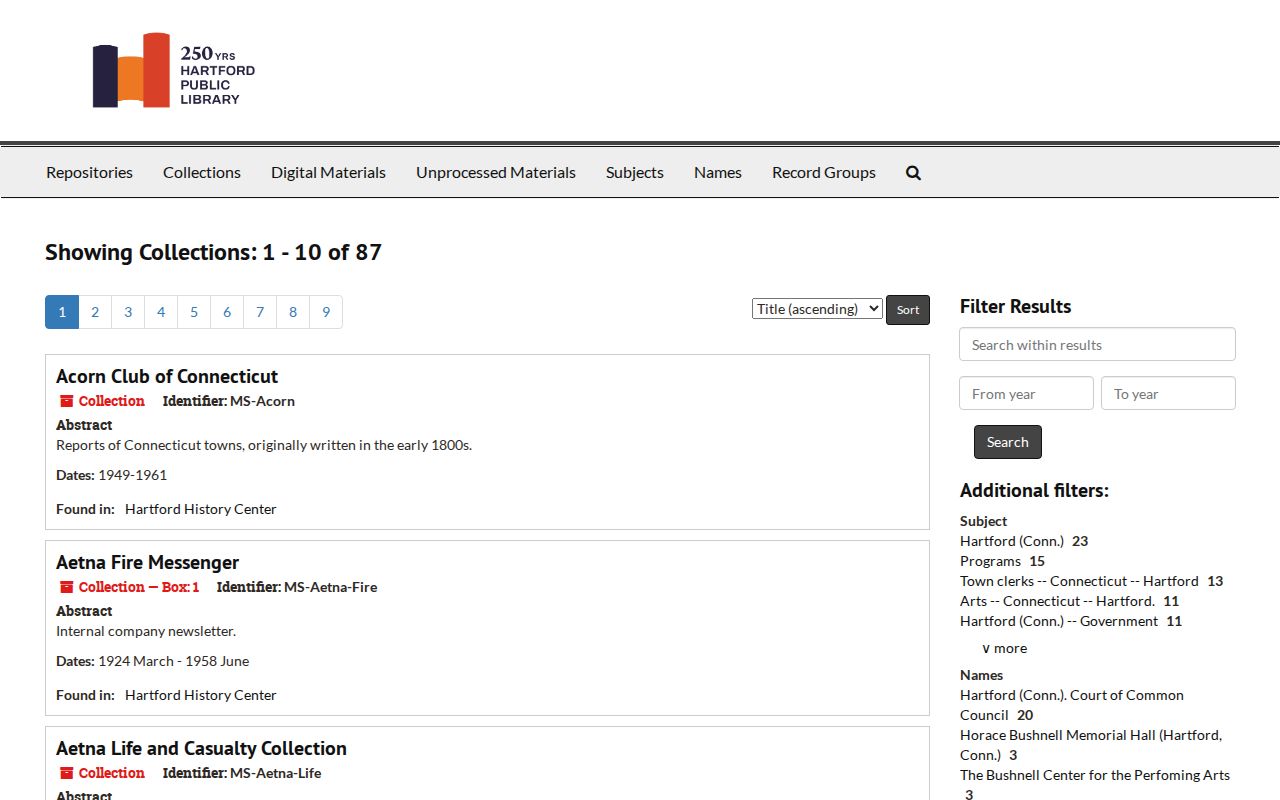1280x800 pixels.
Task: Open the Collections menu item
Action: pos(202,172)
